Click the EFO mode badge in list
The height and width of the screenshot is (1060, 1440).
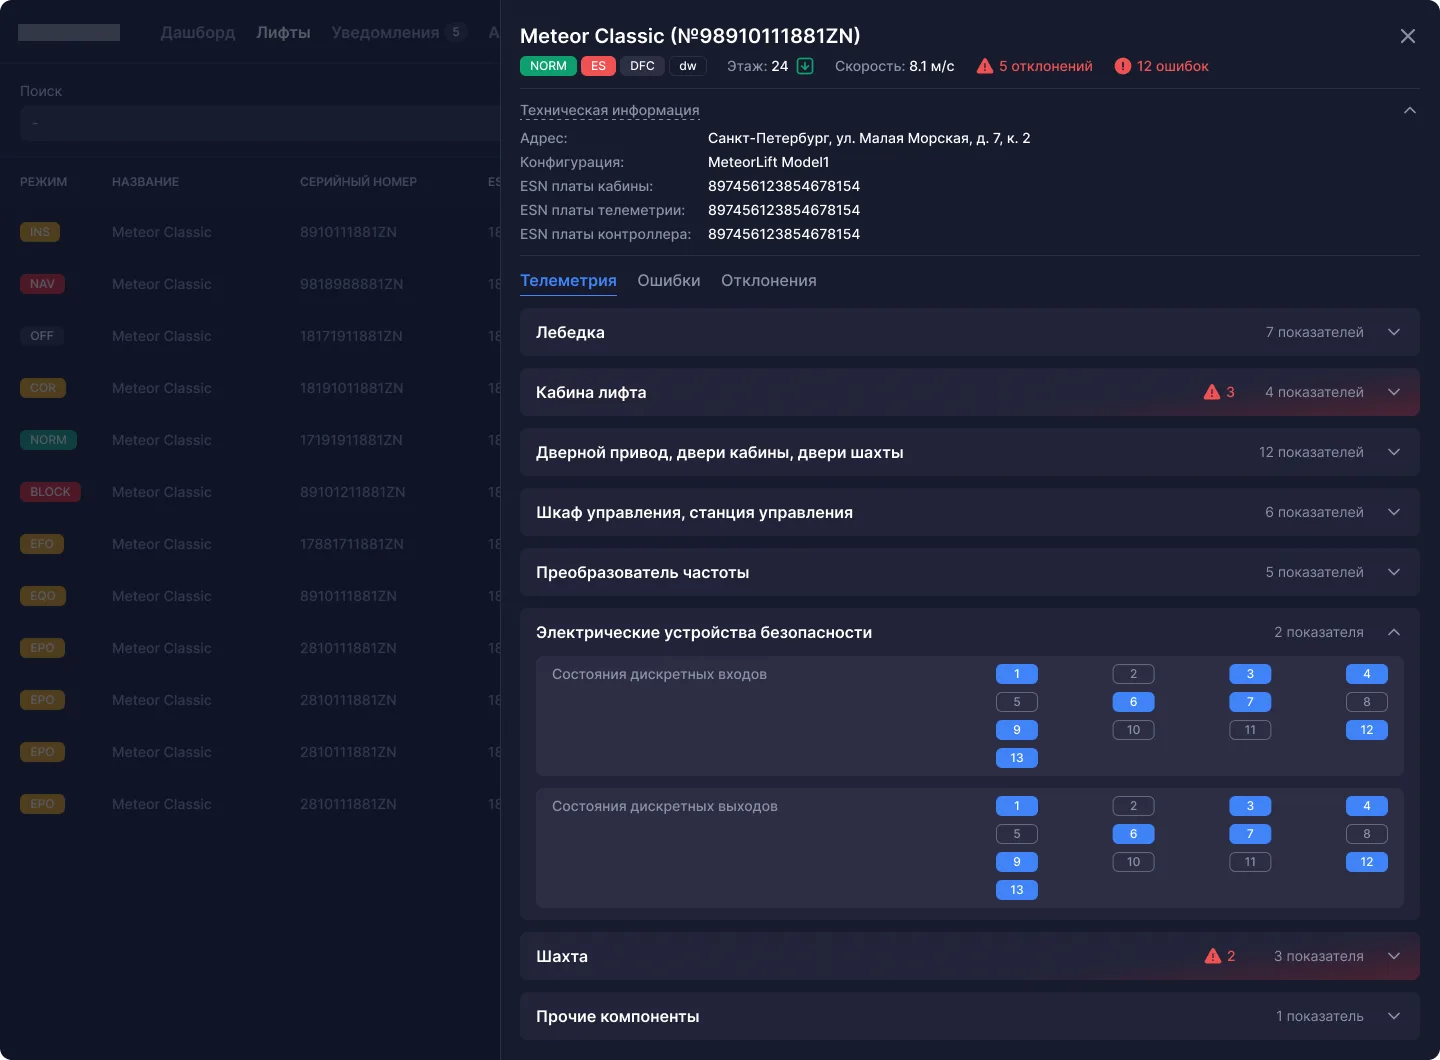click(42, 544)
